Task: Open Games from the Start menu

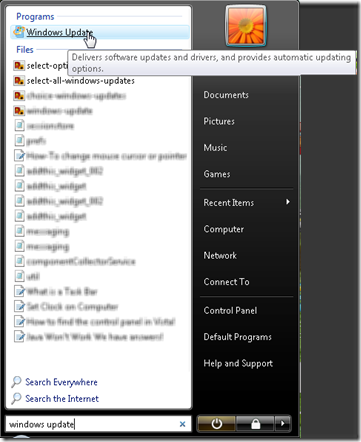Action: pyautogui.click(x=217, y=174)
